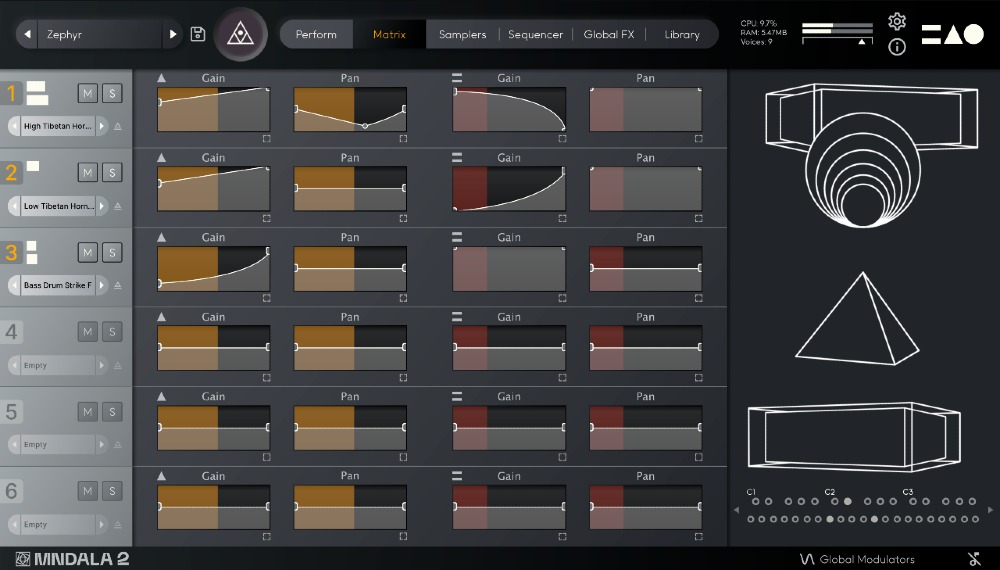1000x570 pixels.
Task: Click the central triangle logo button
Action: (x=240, y=34)
